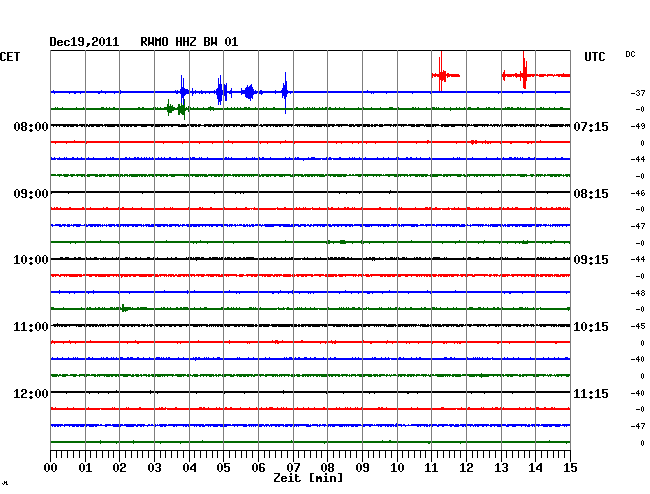Click x-axis minute tick label 07
Image resolution: width=650 pixels, height=494 pixels.
293,467
